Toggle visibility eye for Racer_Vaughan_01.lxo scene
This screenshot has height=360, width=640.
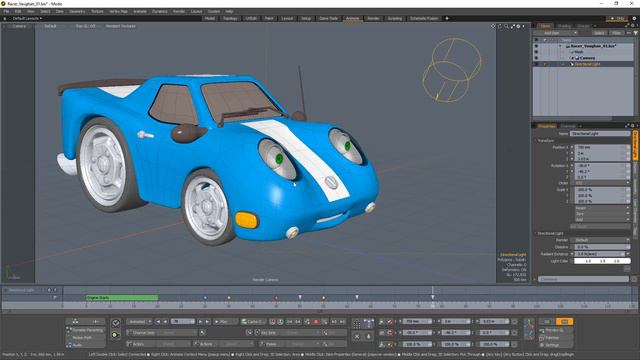click(536, 46)
